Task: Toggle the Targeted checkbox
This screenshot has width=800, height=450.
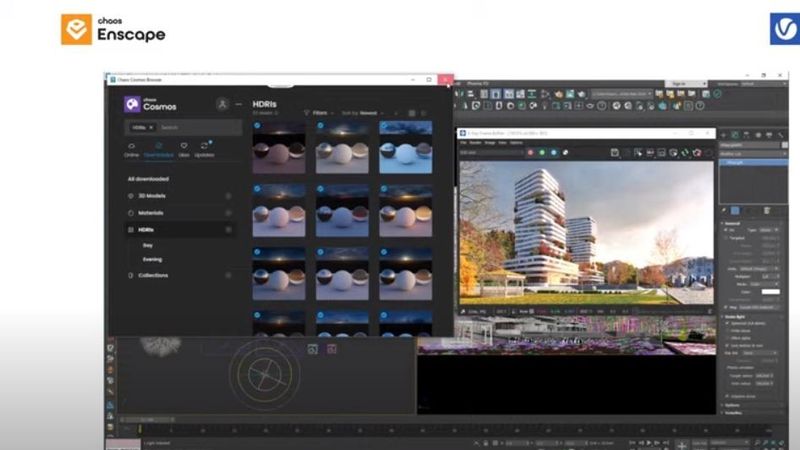Action: click(x=726, y=238)
